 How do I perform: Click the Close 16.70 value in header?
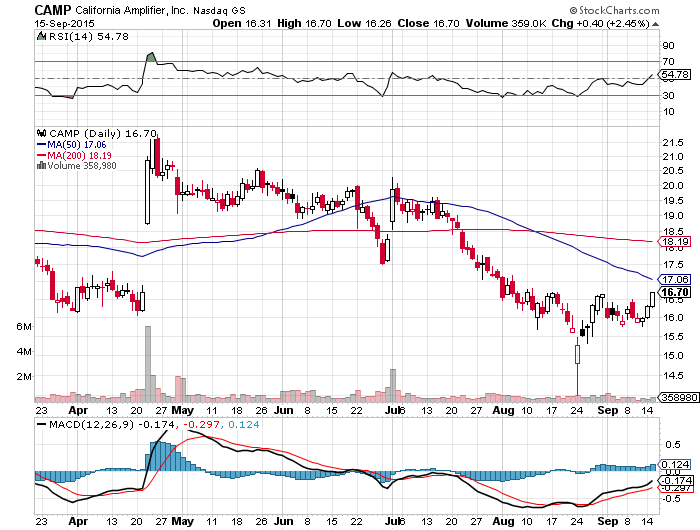coord(429,23)
